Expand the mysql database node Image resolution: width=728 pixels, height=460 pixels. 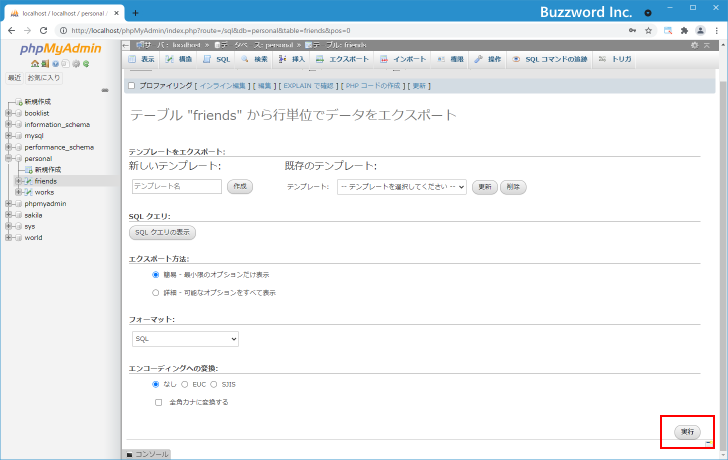point(8,136)
